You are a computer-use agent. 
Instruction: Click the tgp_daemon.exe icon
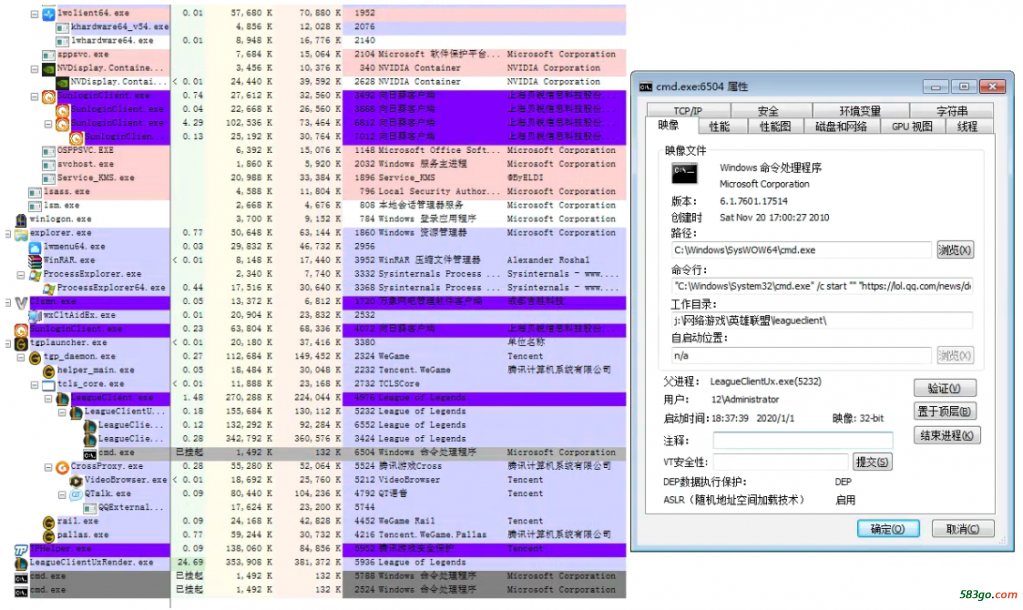point(35,358)
